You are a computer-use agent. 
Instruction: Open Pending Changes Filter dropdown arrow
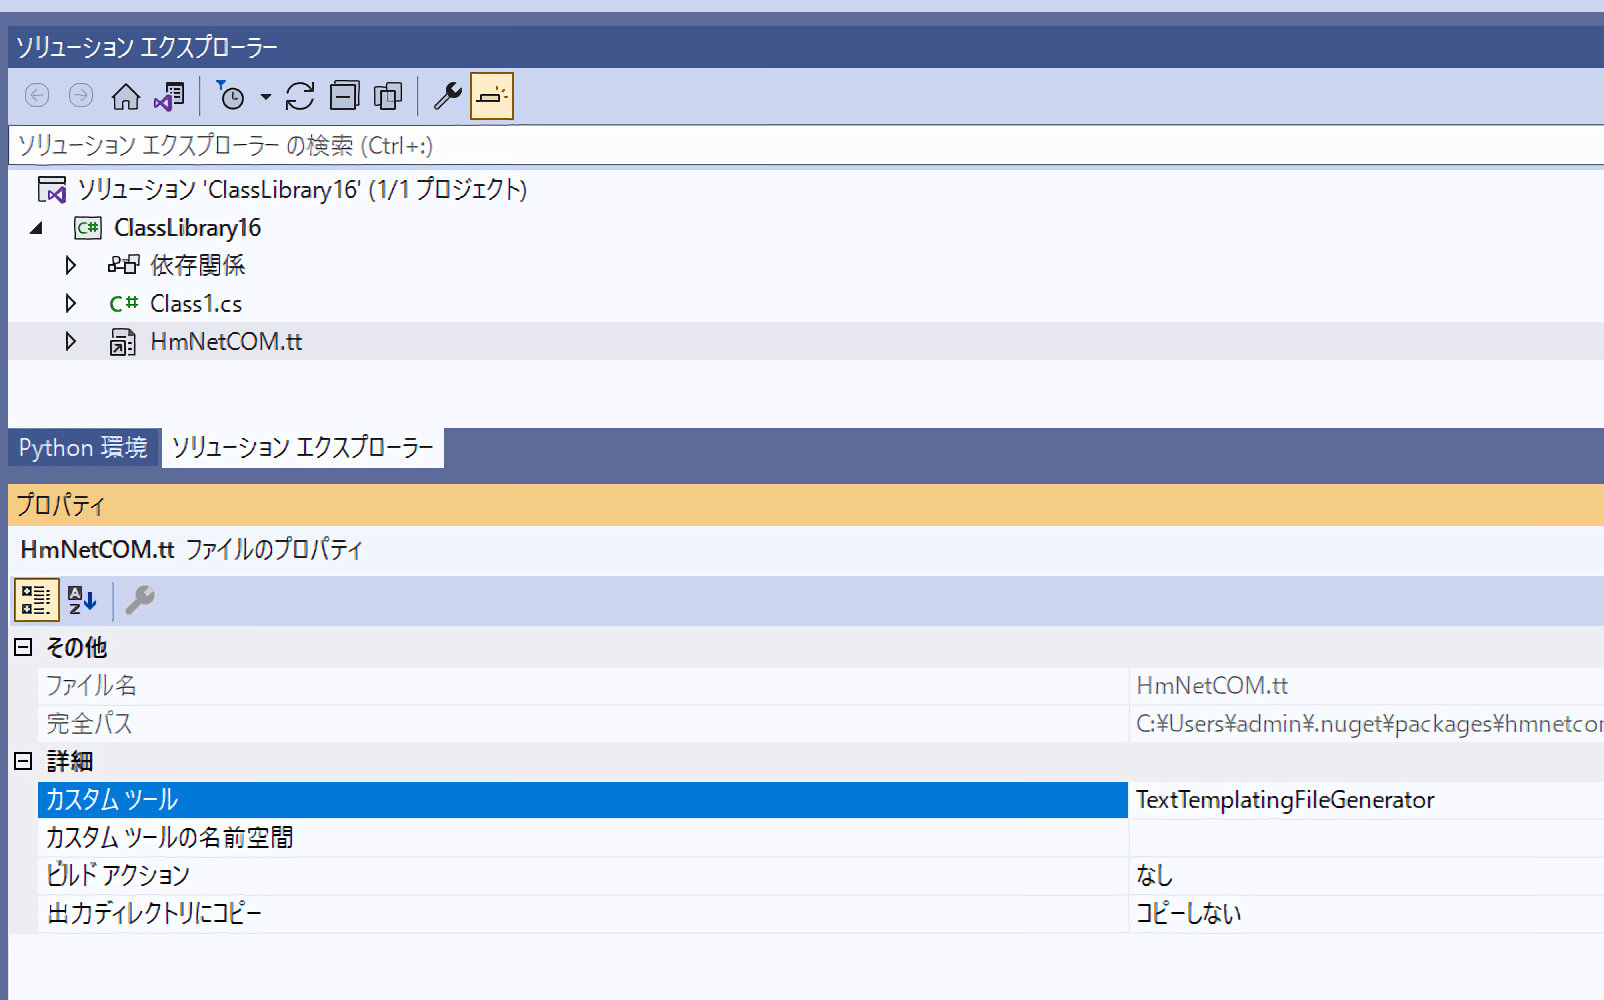click(x=266, y=97)
